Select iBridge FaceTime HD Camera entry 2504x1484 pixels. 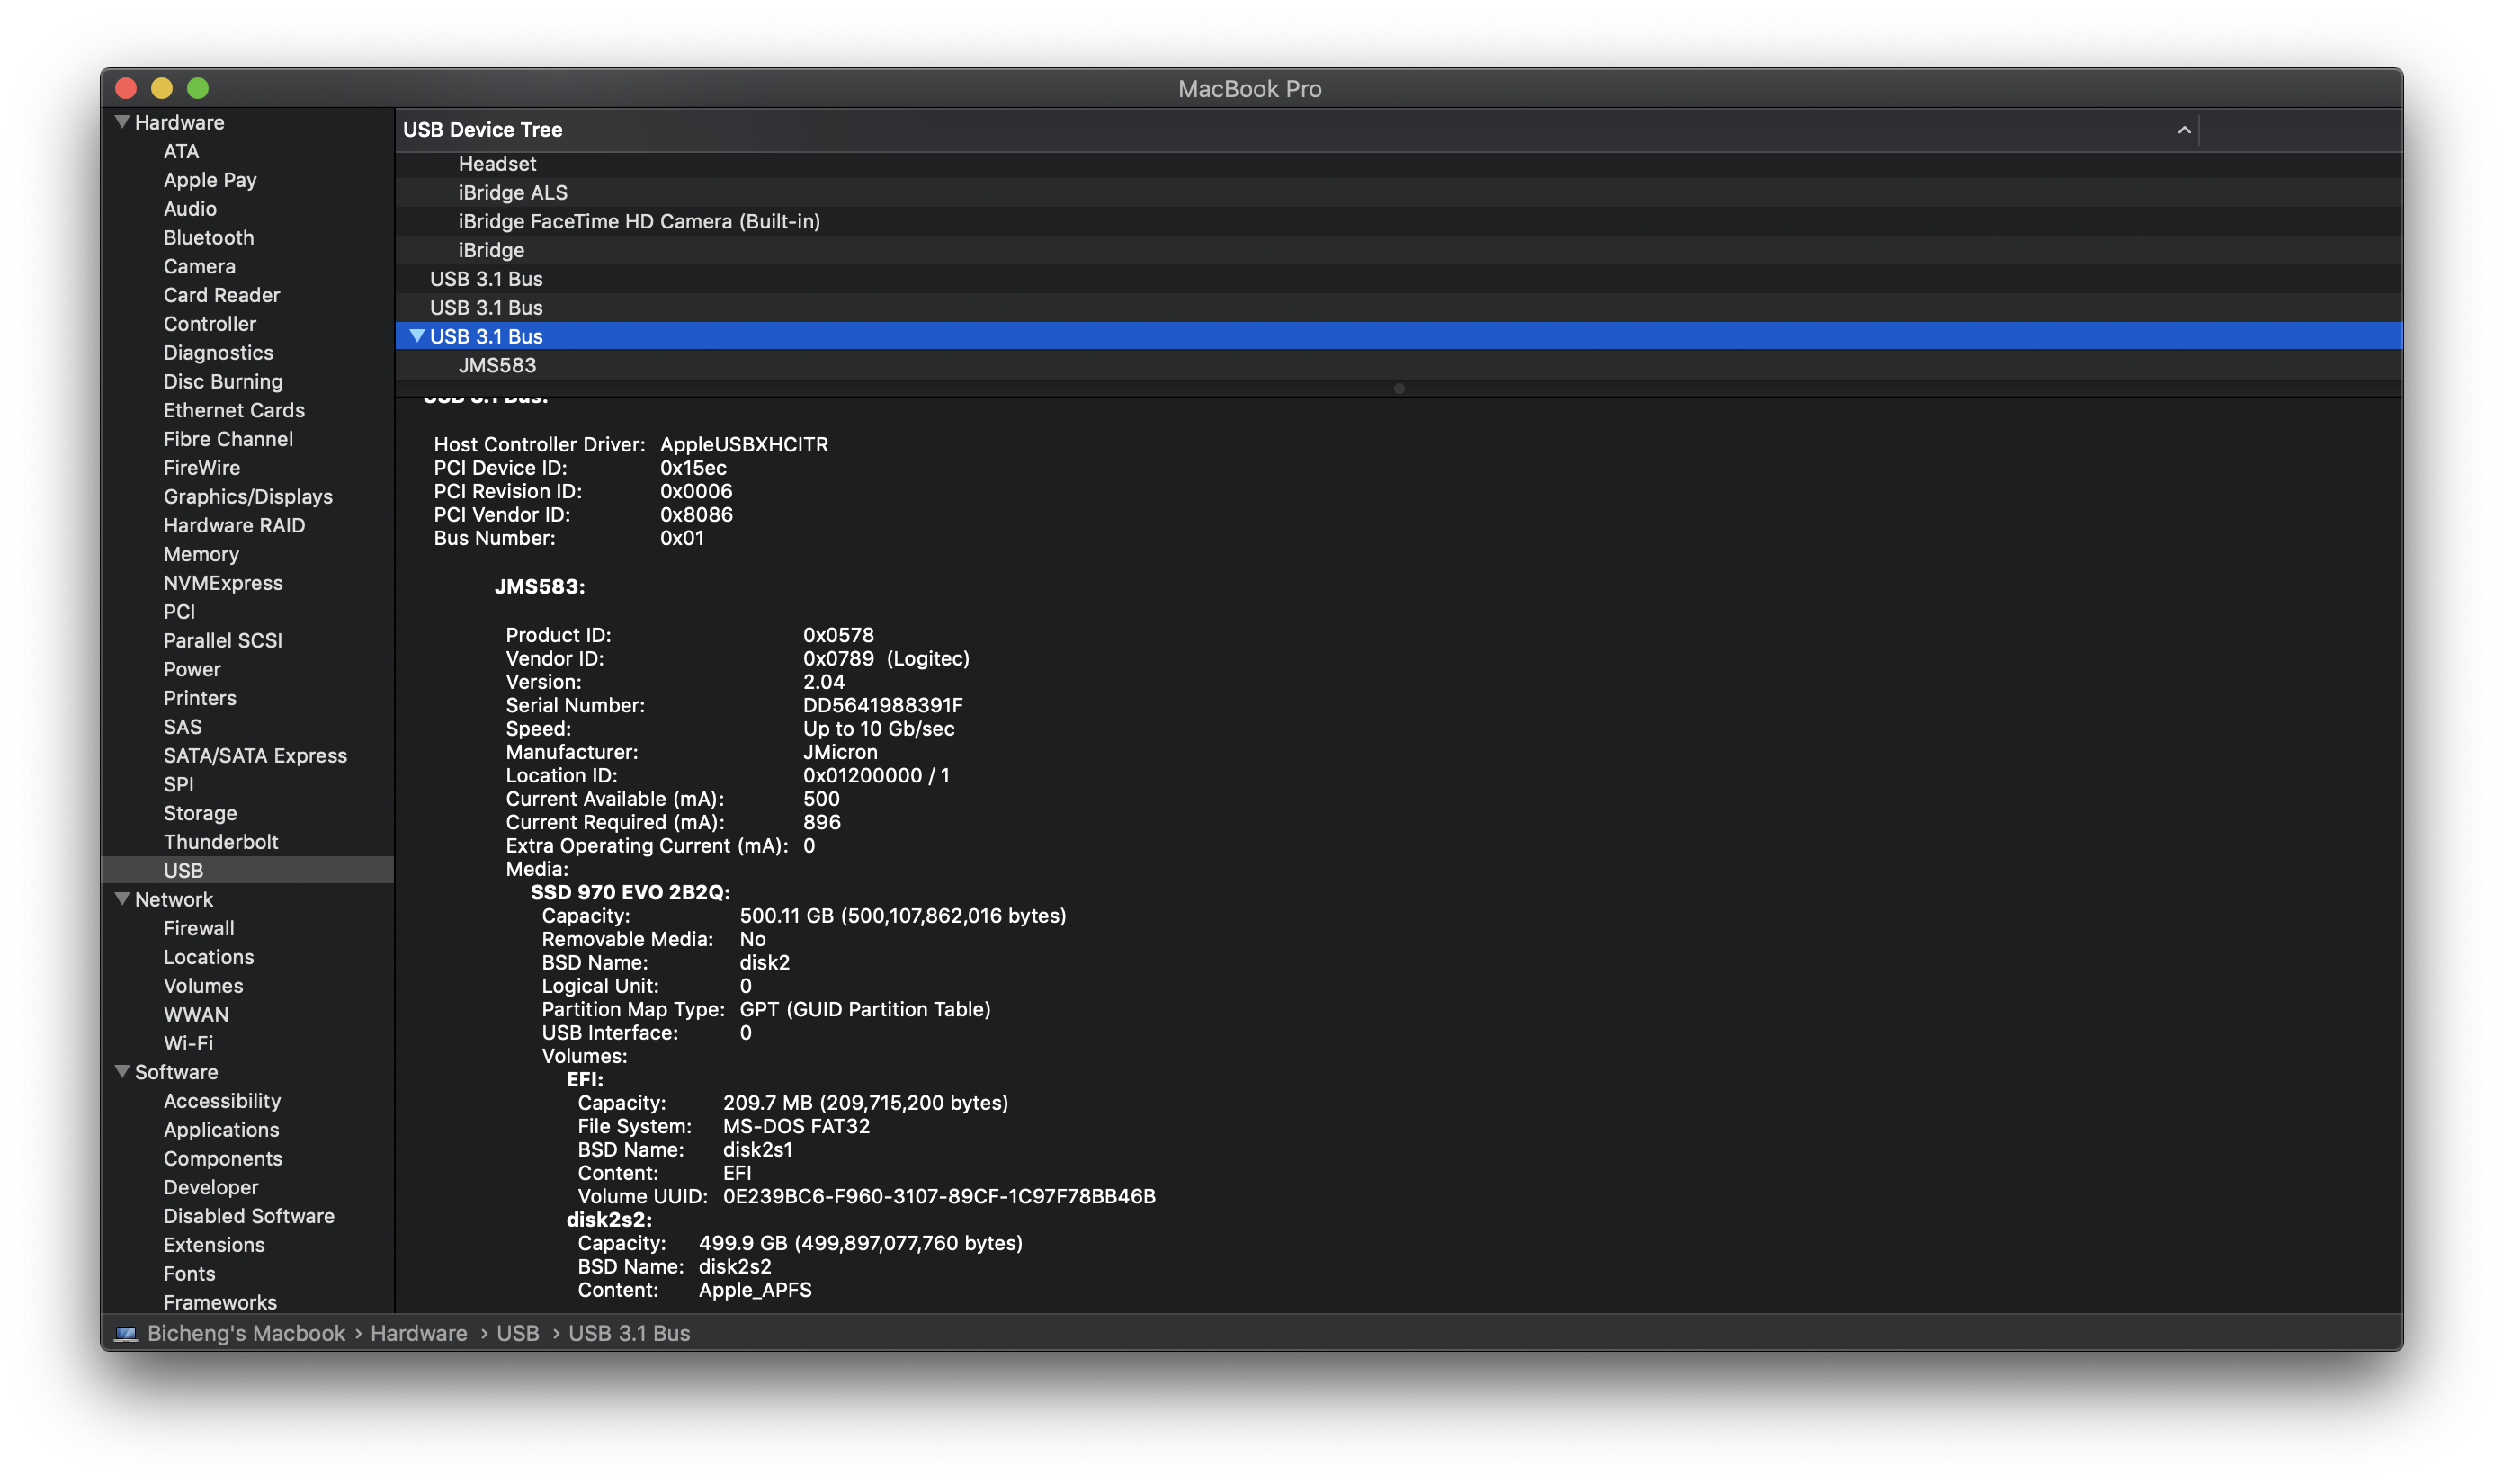point(638,221)
